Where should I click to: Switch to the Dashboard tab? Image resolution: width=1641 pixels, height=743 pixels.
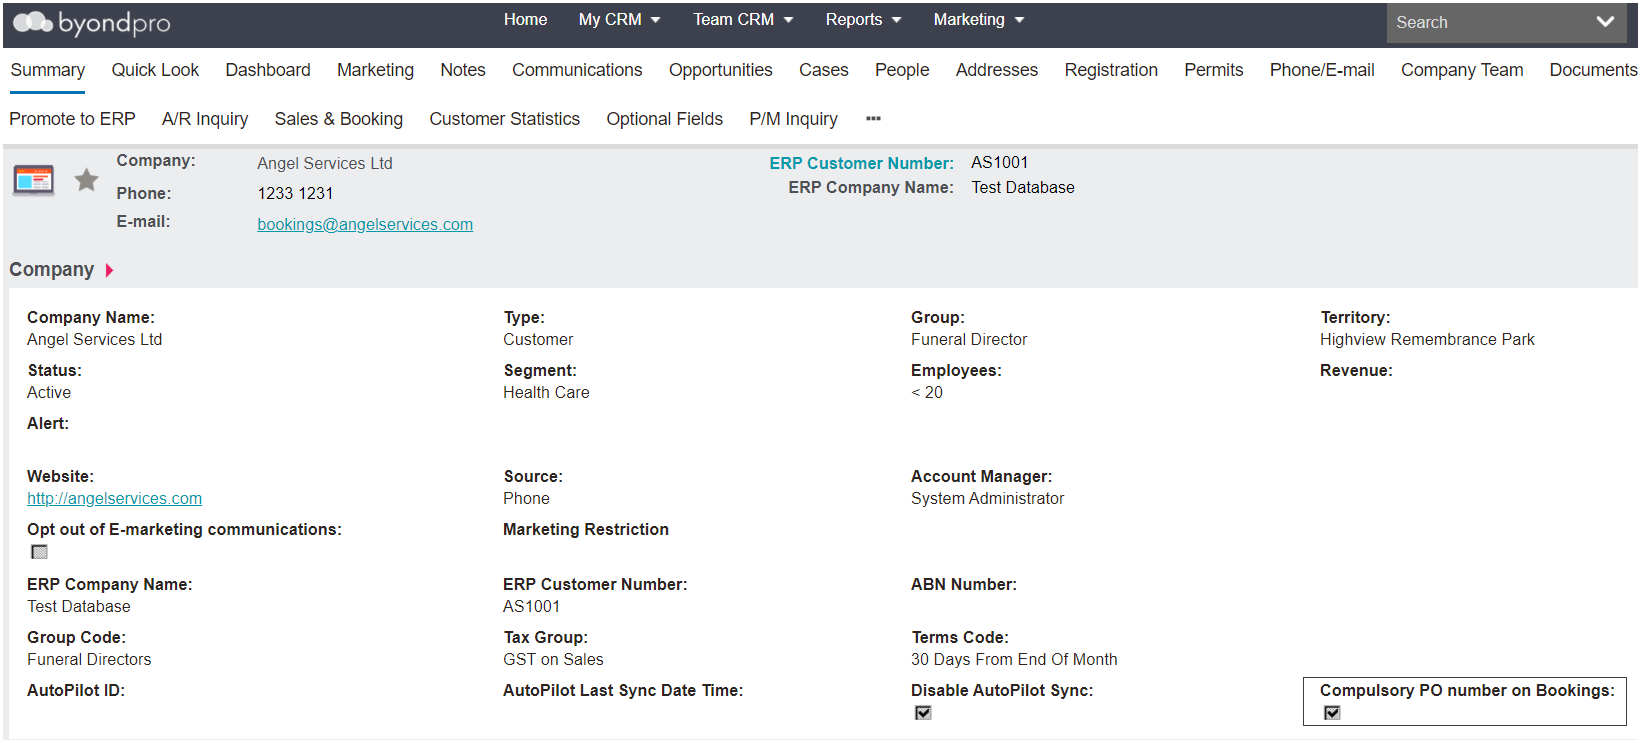tap(268, 70)
